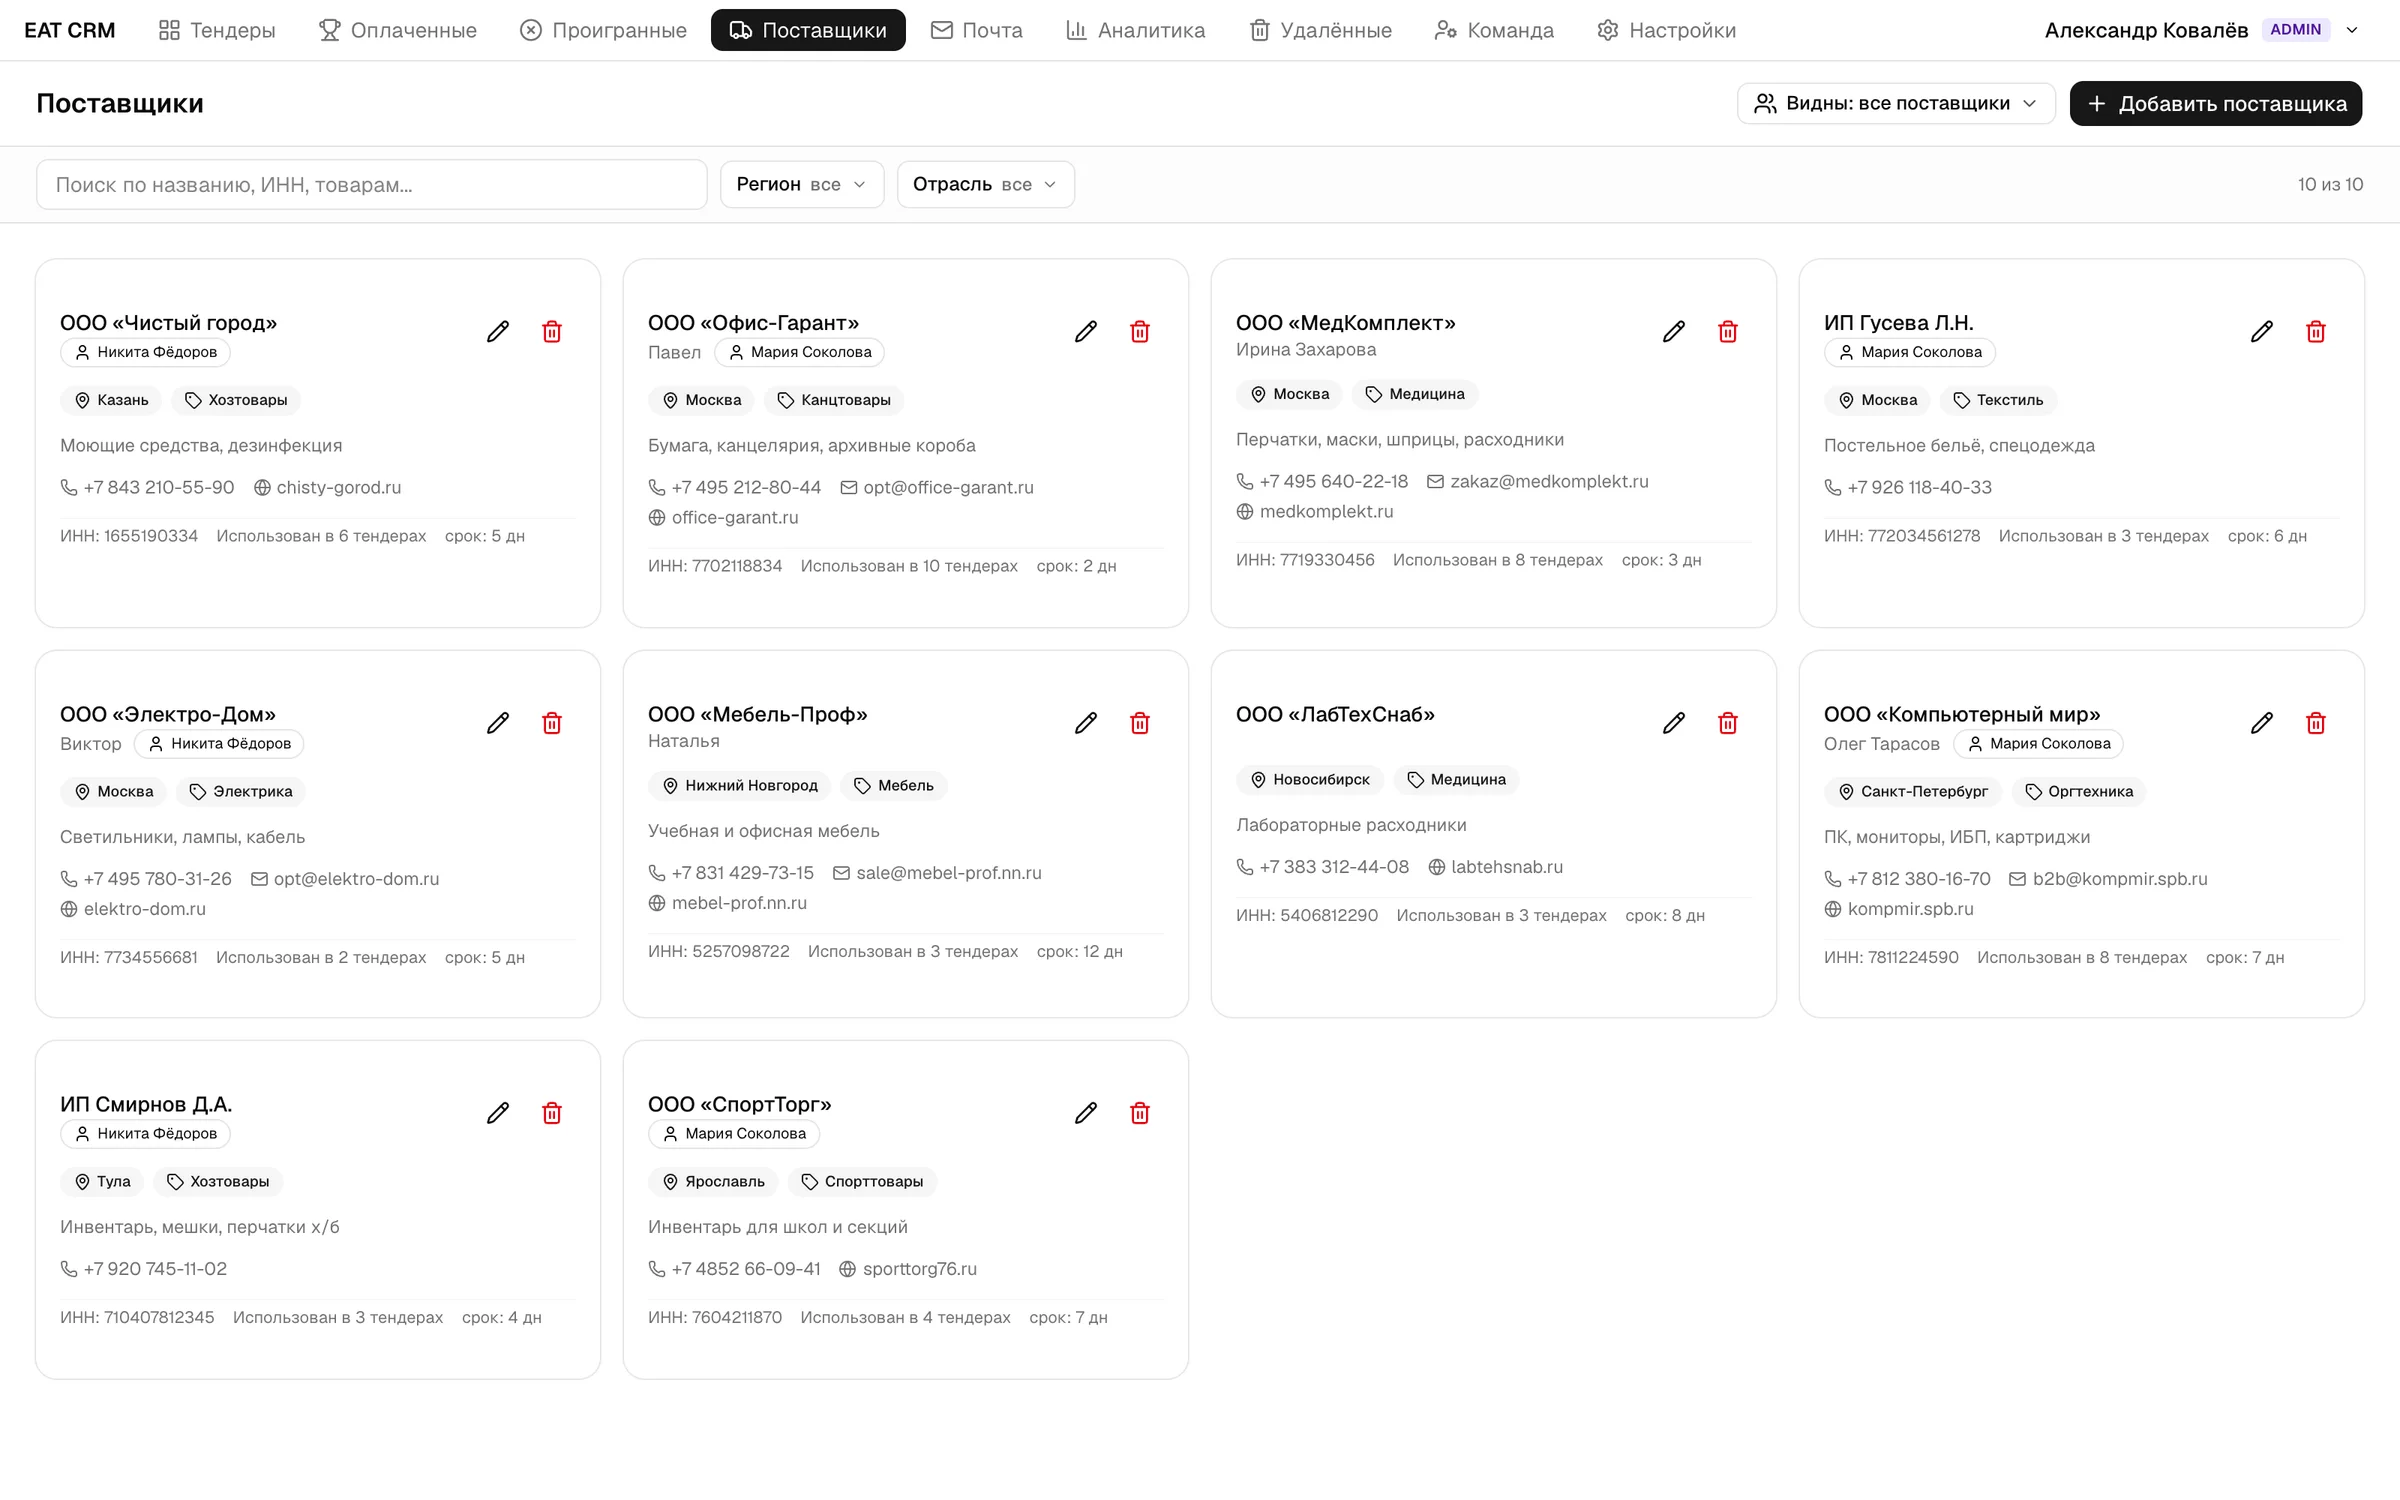
Task: Edit supplier ИП Смирнов Д.А.
Action: pyautogui.click(x=498, y=1113)
